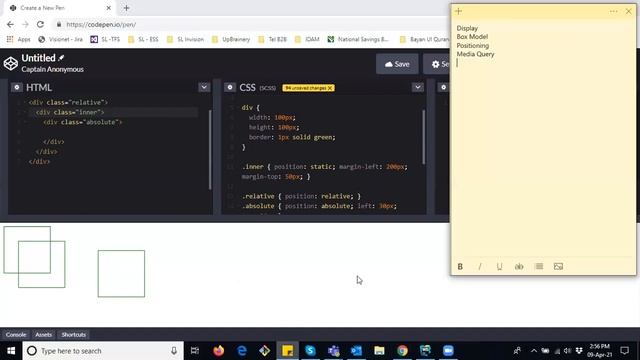The width and height of the screenshot is (640, 360).
Task: Launch Firefox from taskbar
Action: click(218, 351)
